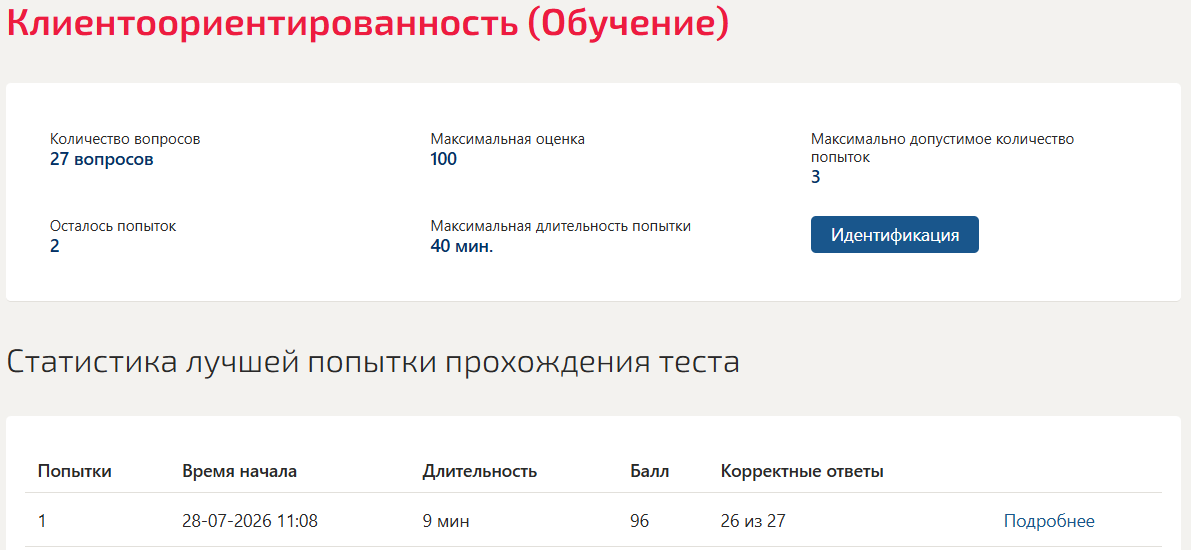Image resolution: width=1191 pixels, height=550 pixels.
Task: Select the 40 мин. duration value
Action: [461, 246]
